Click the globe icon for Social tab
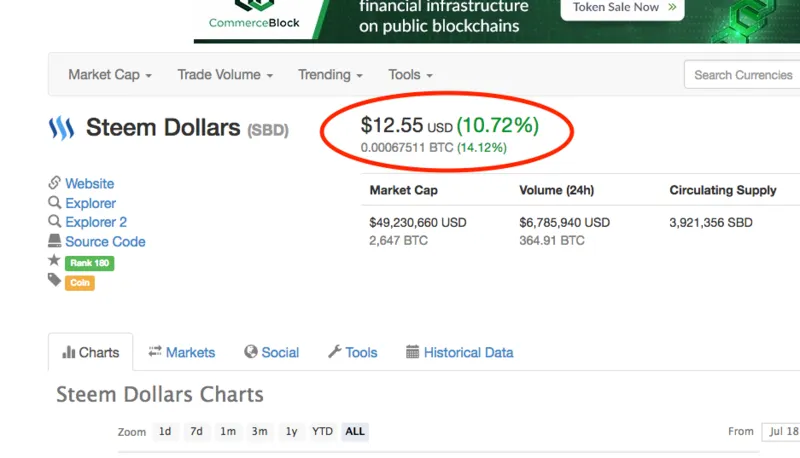The height and width of the screenshot is (458, 800). (x=251, y=351)
